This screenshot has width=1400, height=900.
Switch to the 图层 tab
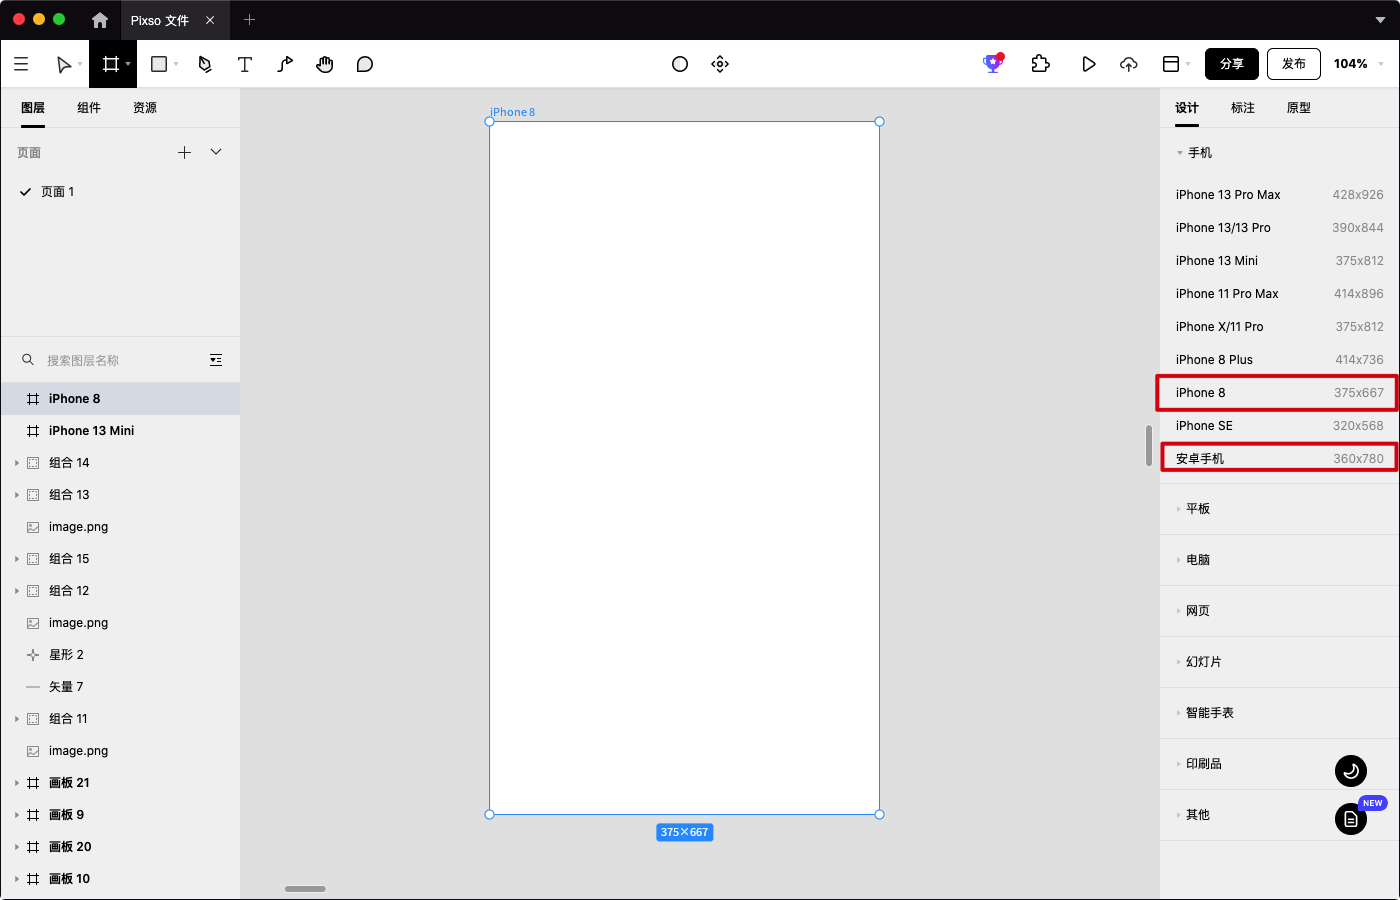coord(33,108)
